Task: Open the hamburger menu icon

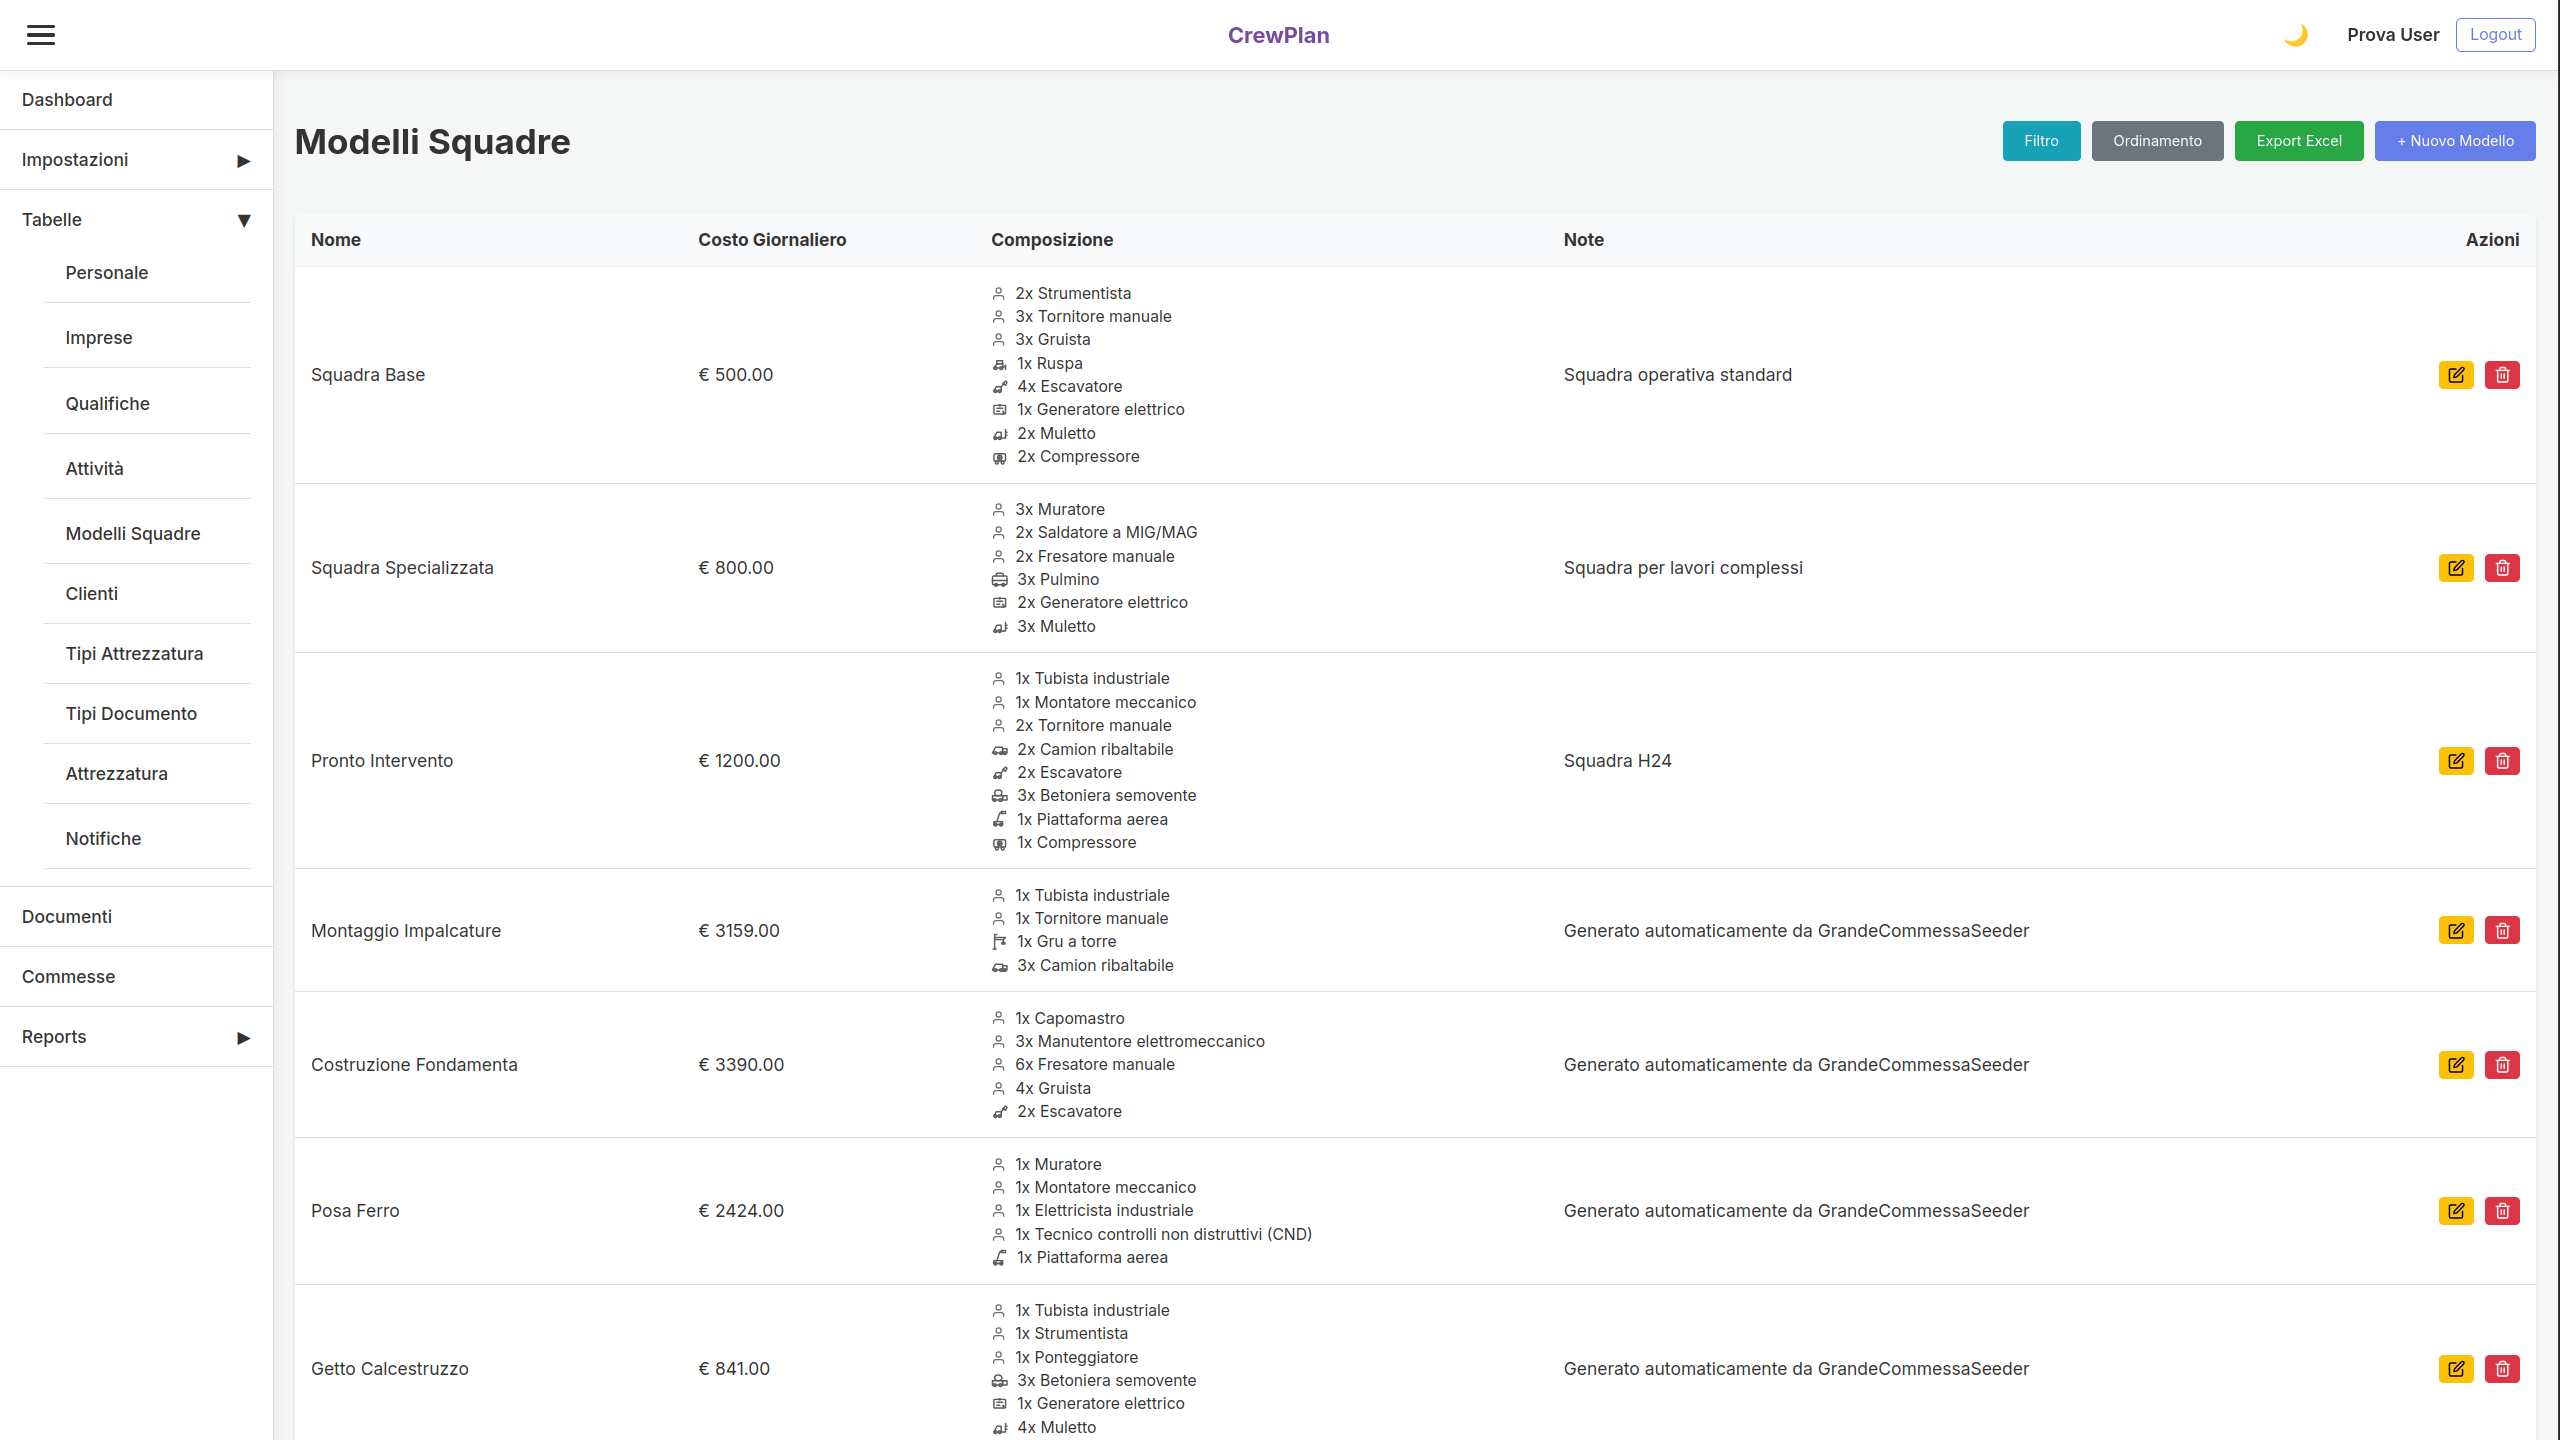Action: click(x=41, y=35)
